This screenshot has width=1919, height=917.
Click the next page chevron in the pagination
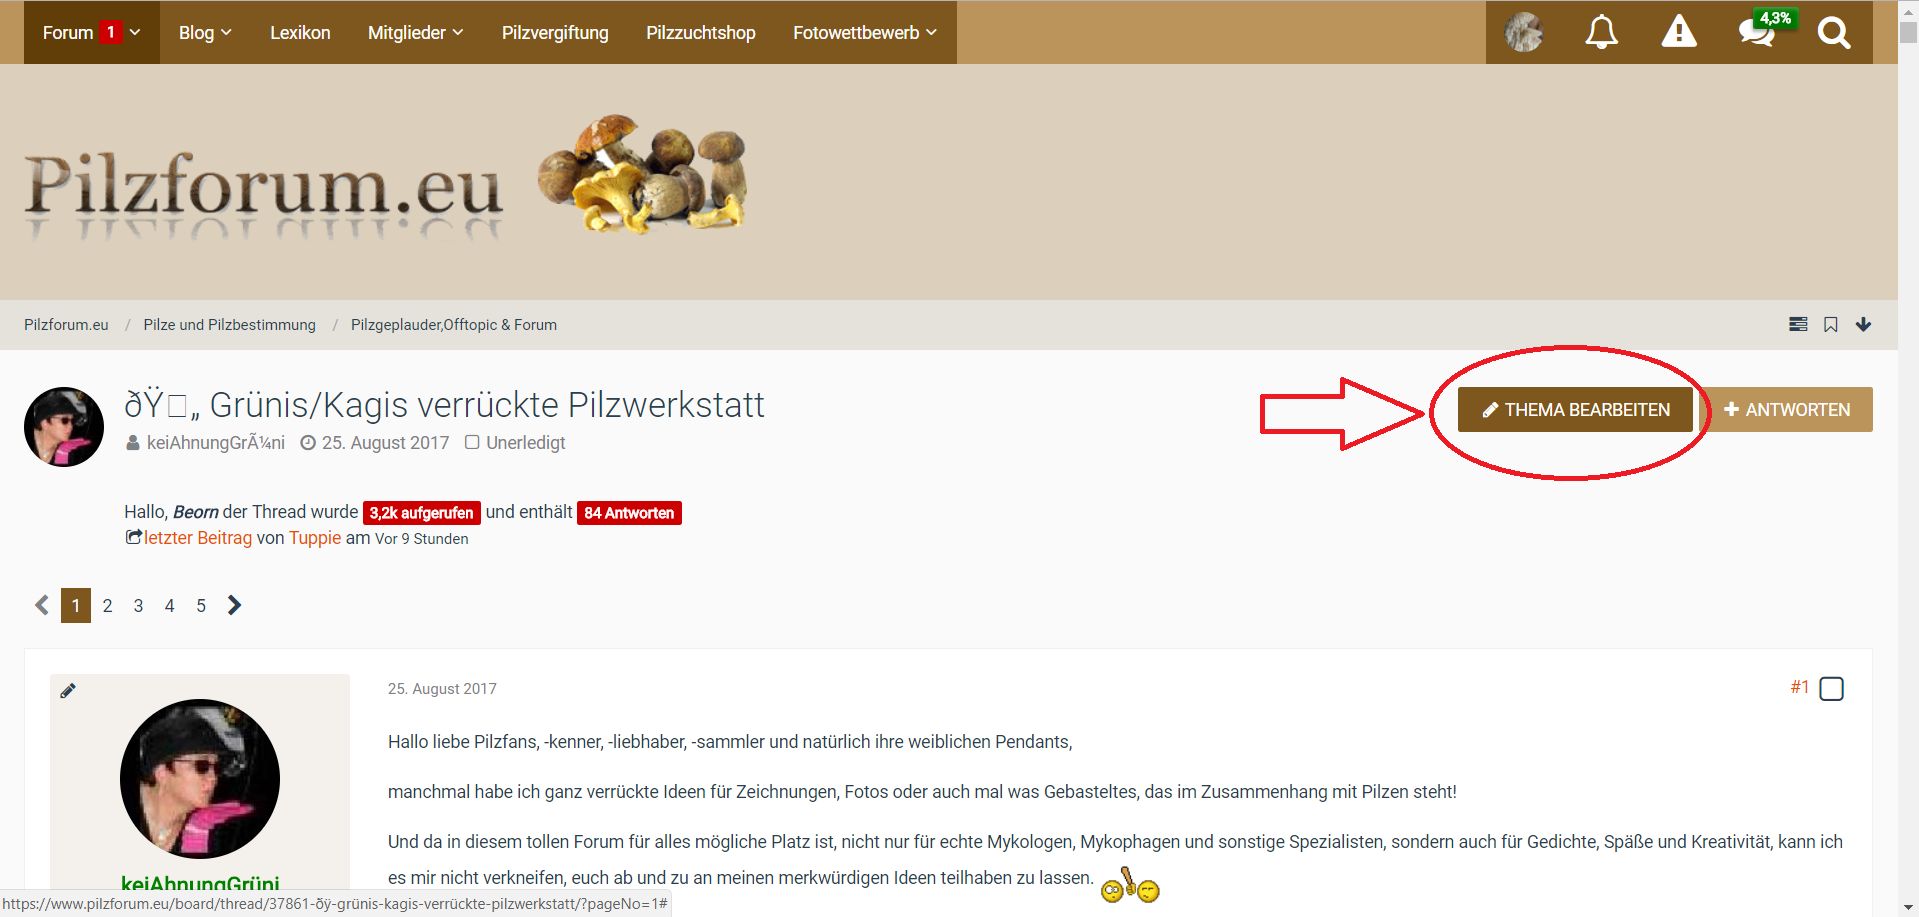point(234,605)
